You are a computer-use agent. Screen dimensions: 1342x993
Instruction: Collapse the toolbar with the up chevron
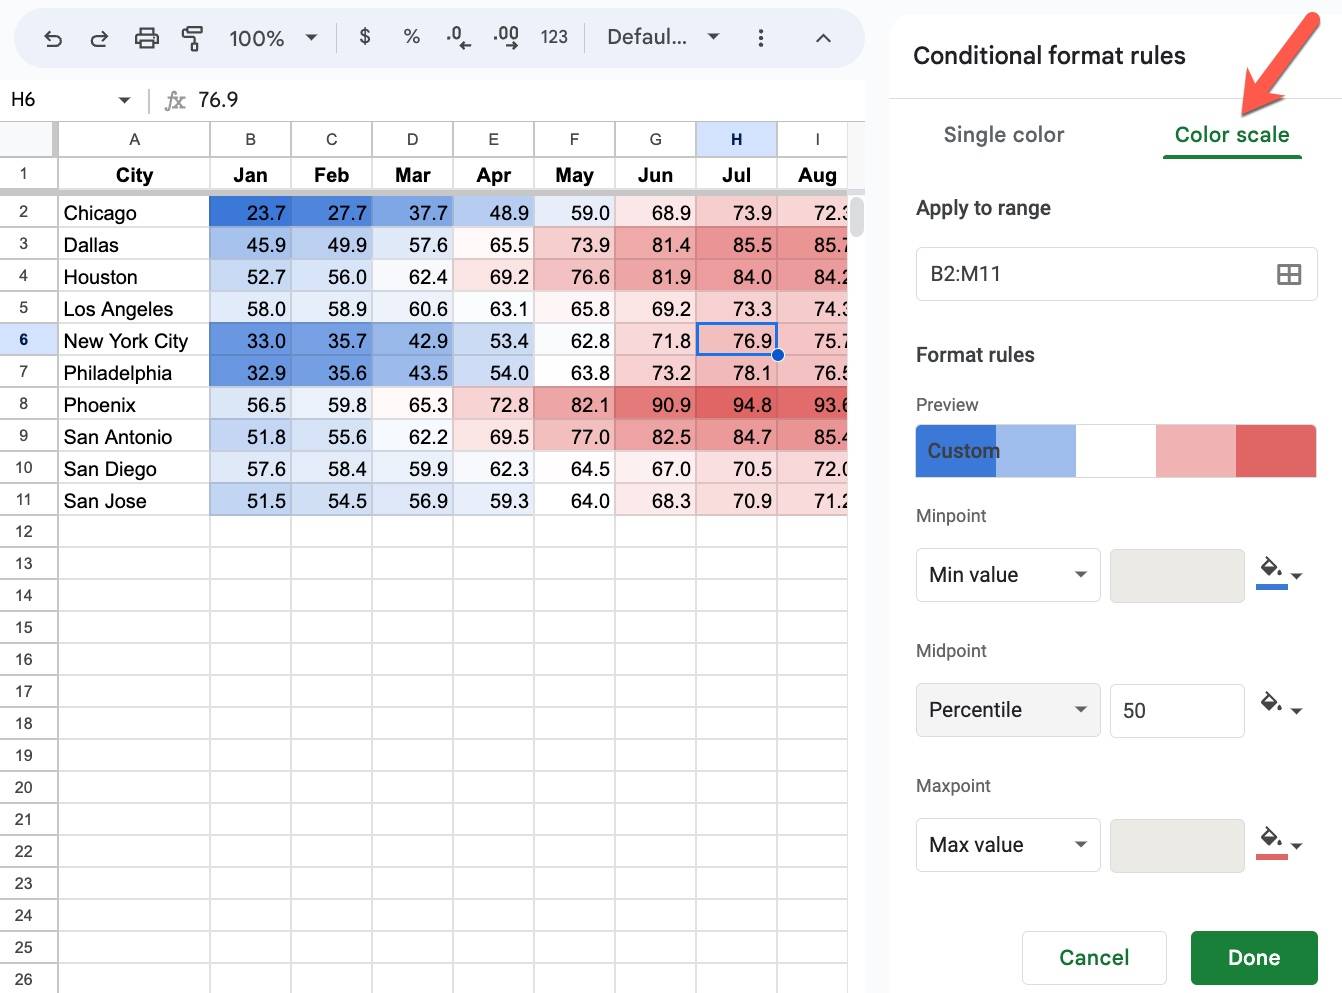(x=823, y=38)
